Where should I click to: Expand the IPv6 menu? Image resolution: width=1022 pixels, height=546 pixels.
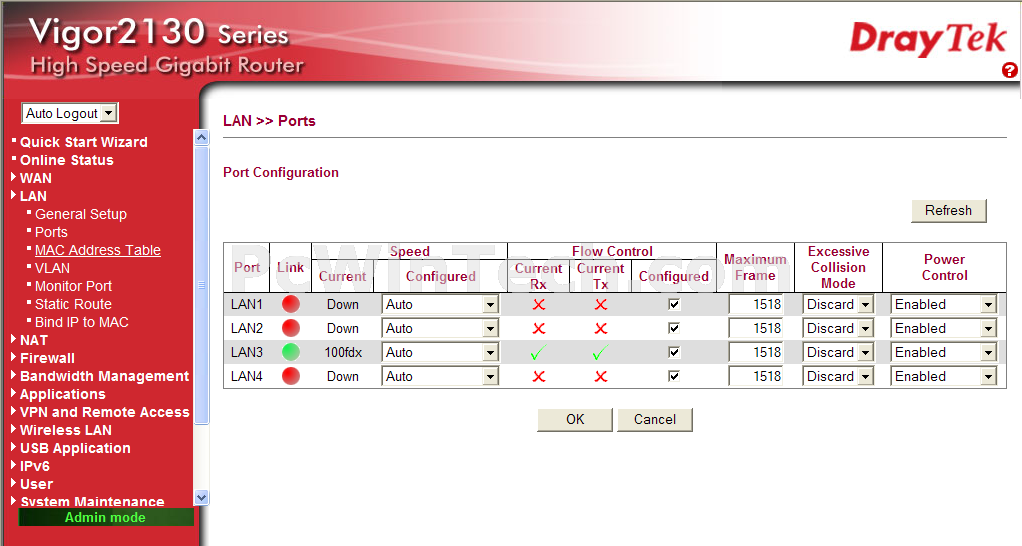coord(35,466)
